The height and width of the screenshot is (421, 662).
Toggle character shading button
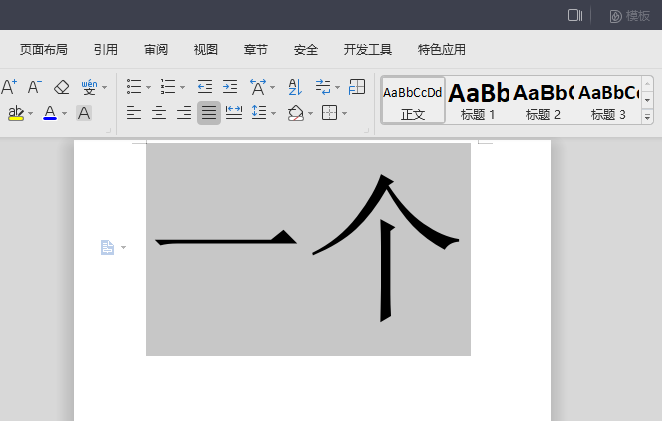pyautogui.click(x=84, y=113)
